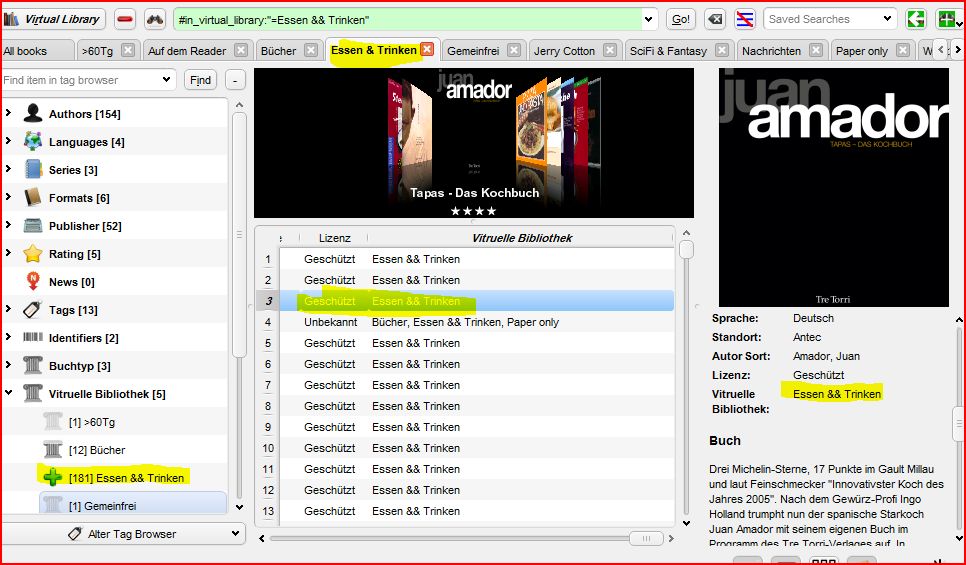
Task: Click the Tags tag icon
Action: coord(33,310)
